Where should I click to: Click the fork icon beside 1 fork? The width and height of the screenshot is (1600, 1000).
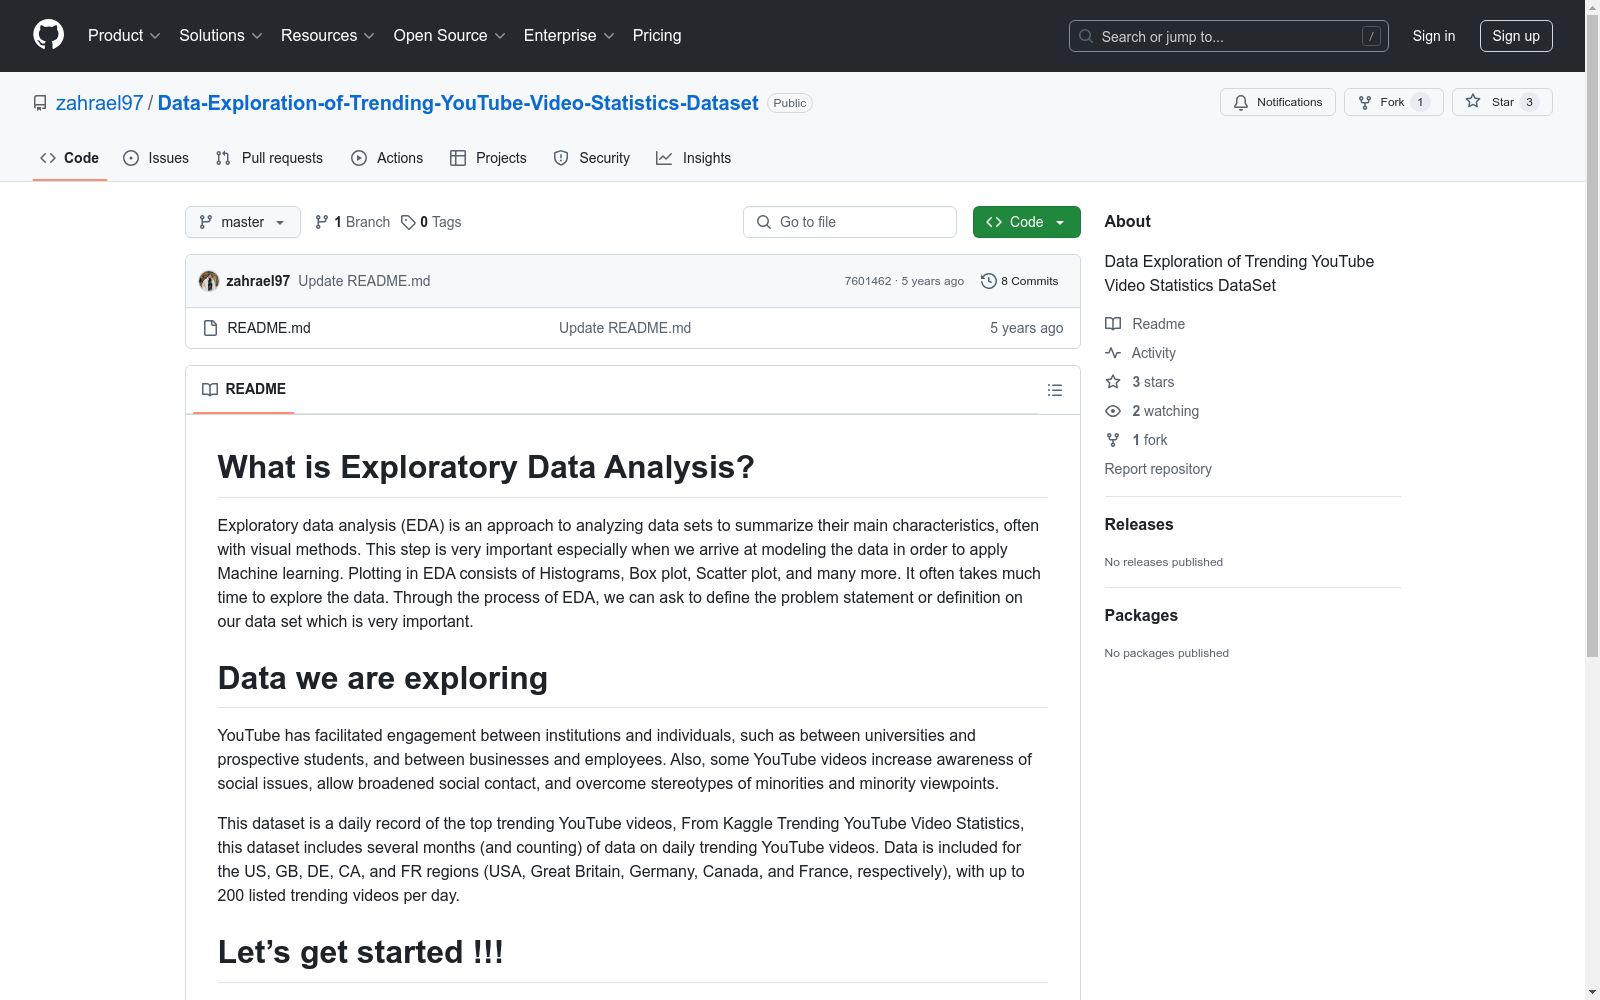pyautogui.click(x=1113, y=440)
